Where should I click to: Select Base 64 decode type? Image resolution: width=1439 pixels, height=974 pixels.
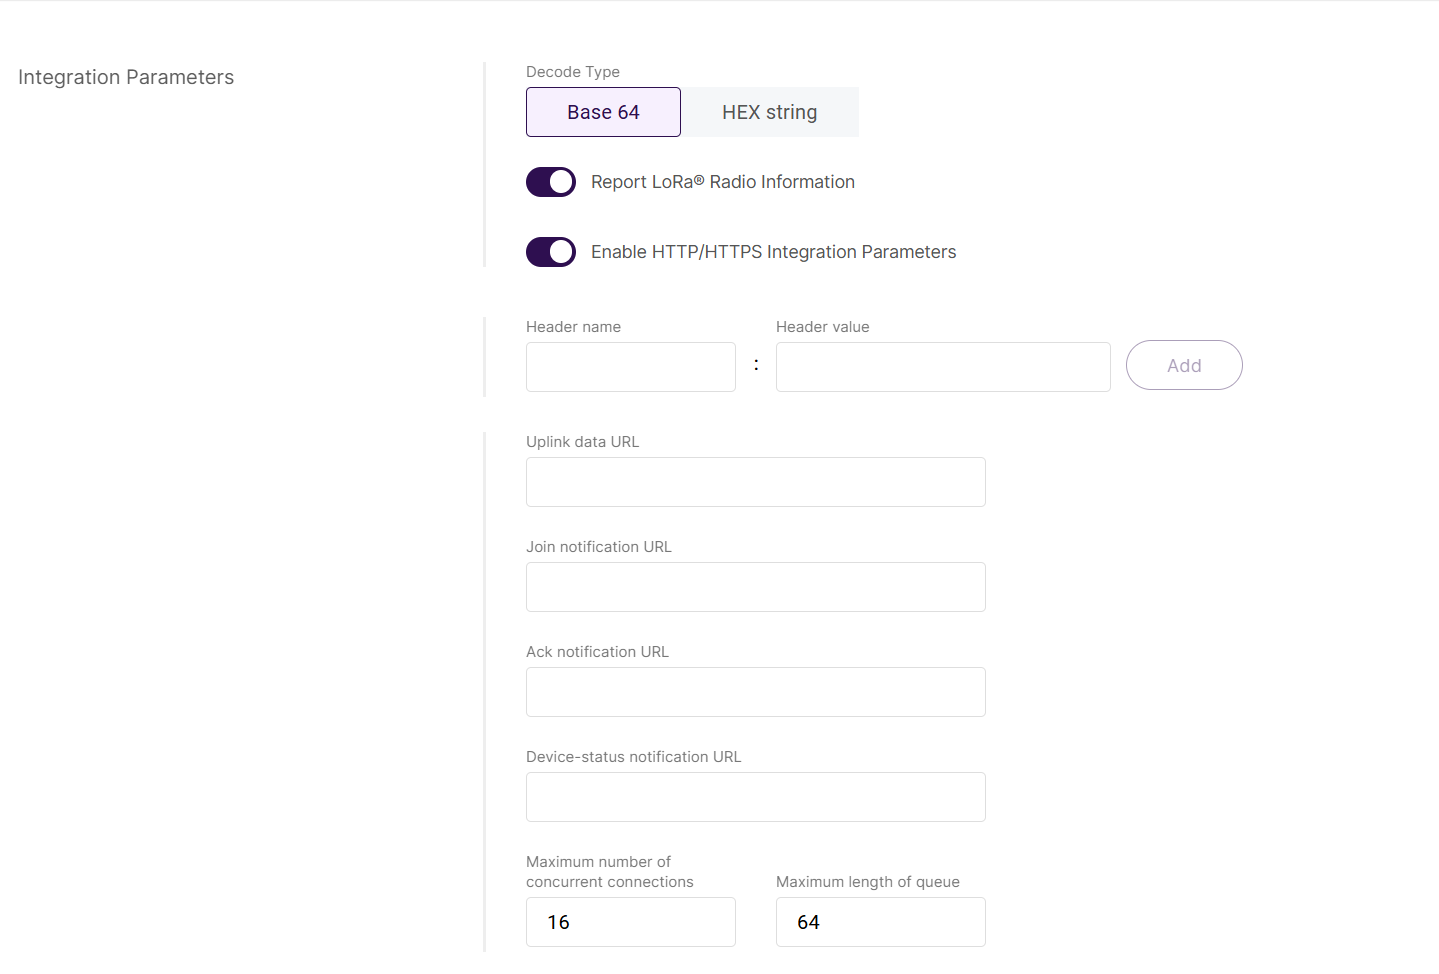click(603, 112)
